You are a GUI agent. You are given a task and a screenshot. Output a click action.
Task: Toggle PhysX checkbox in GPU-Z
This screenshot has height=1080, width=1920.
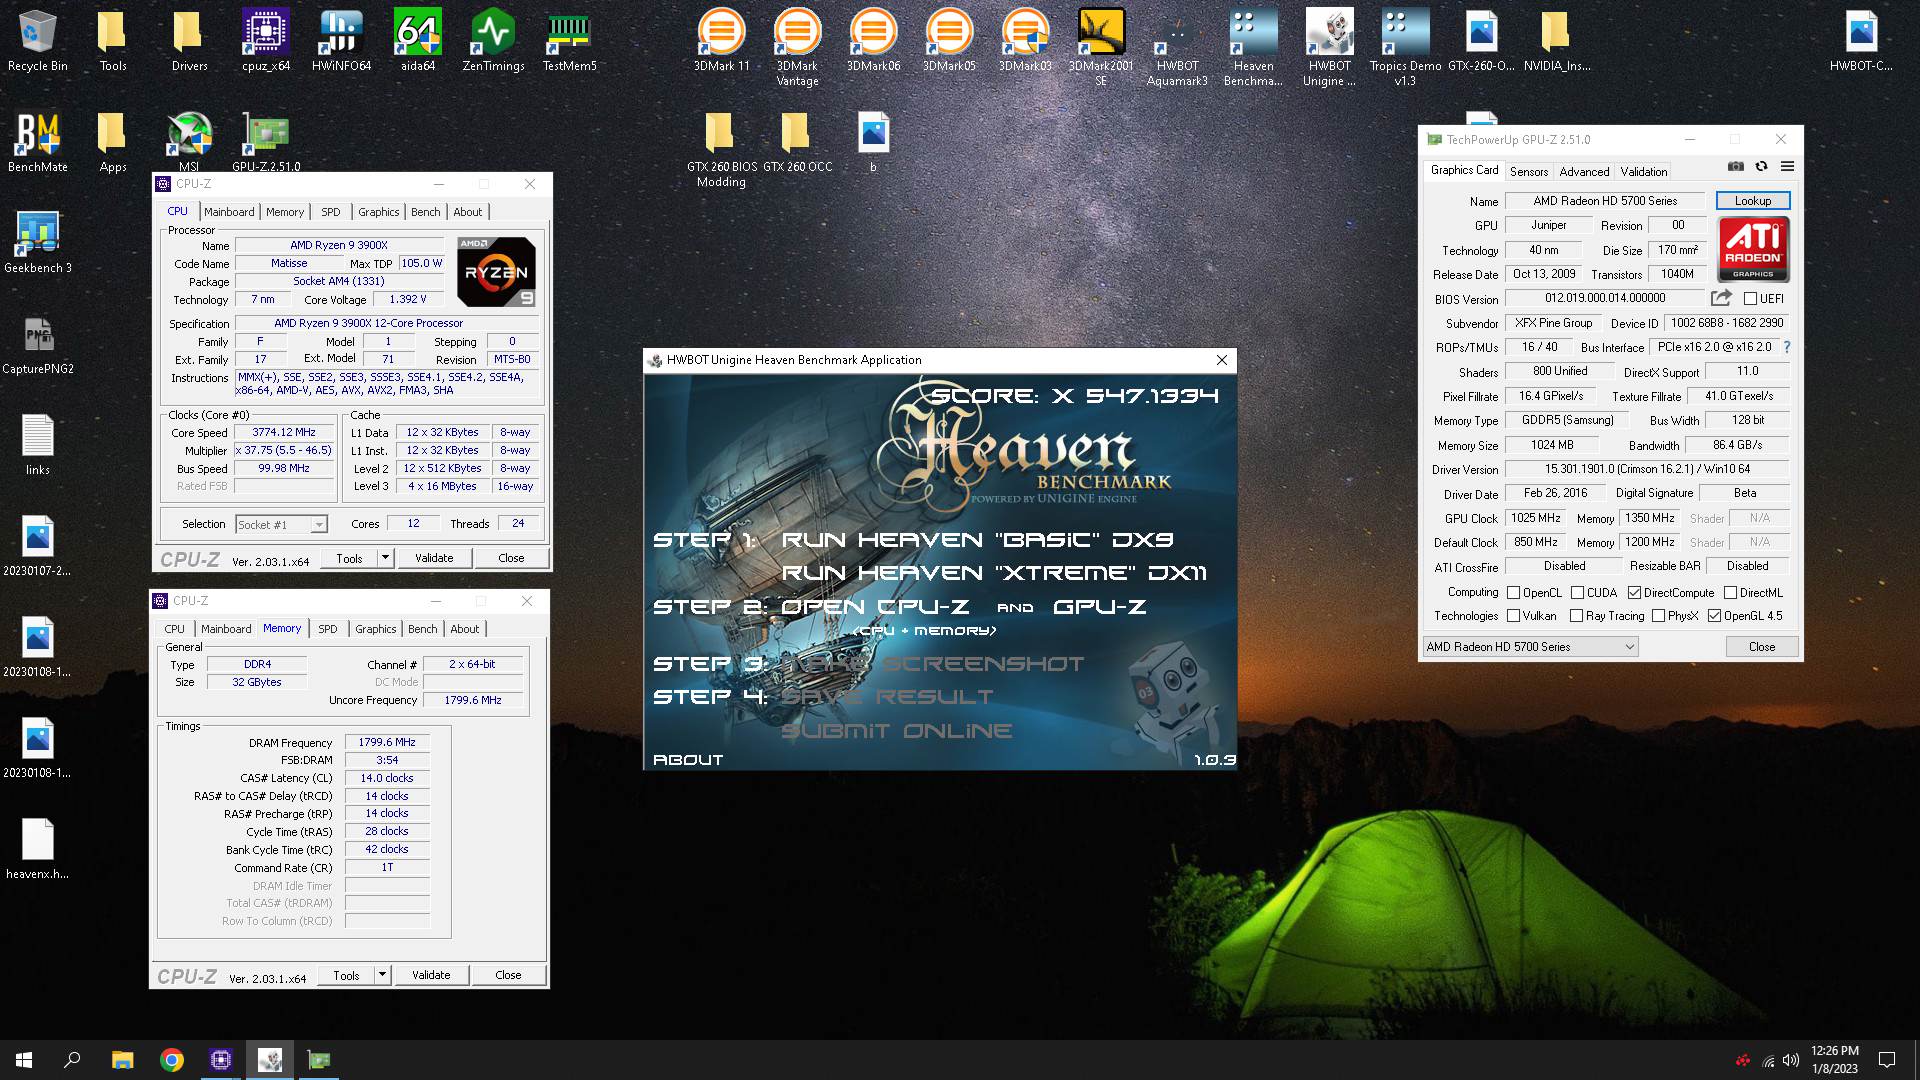[1658, 616]
